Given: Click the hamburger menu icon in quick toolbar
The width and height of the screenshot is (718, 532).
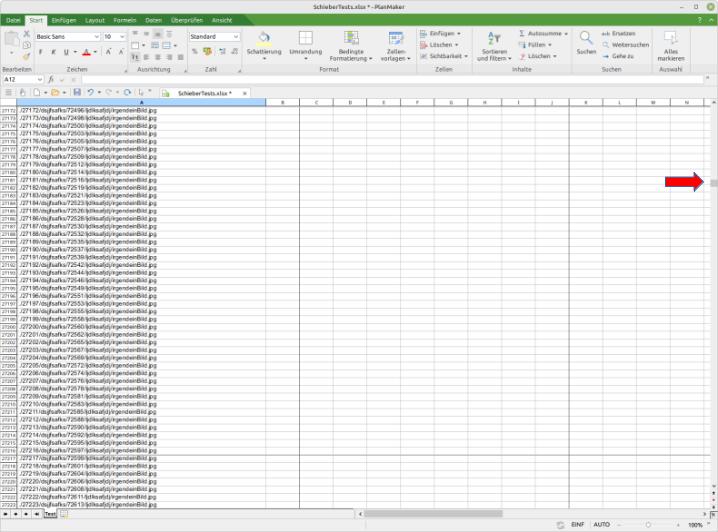Looking at the screenshot, I should pos(8,92).
